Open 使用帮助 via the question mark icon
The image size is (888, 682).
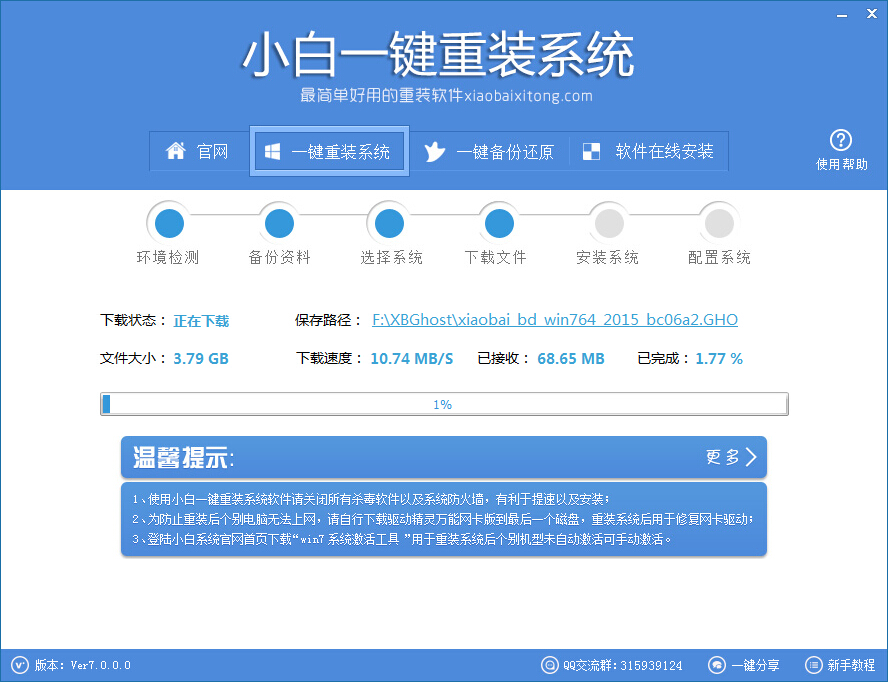coord(842,141)
